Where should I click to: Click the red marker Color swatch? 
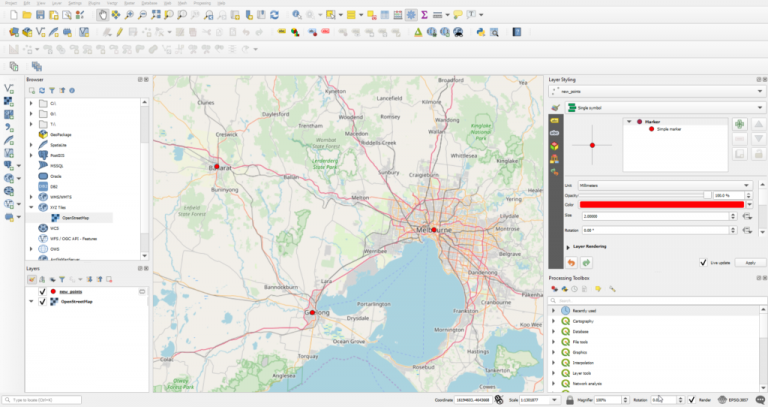(x=664, y=205)
